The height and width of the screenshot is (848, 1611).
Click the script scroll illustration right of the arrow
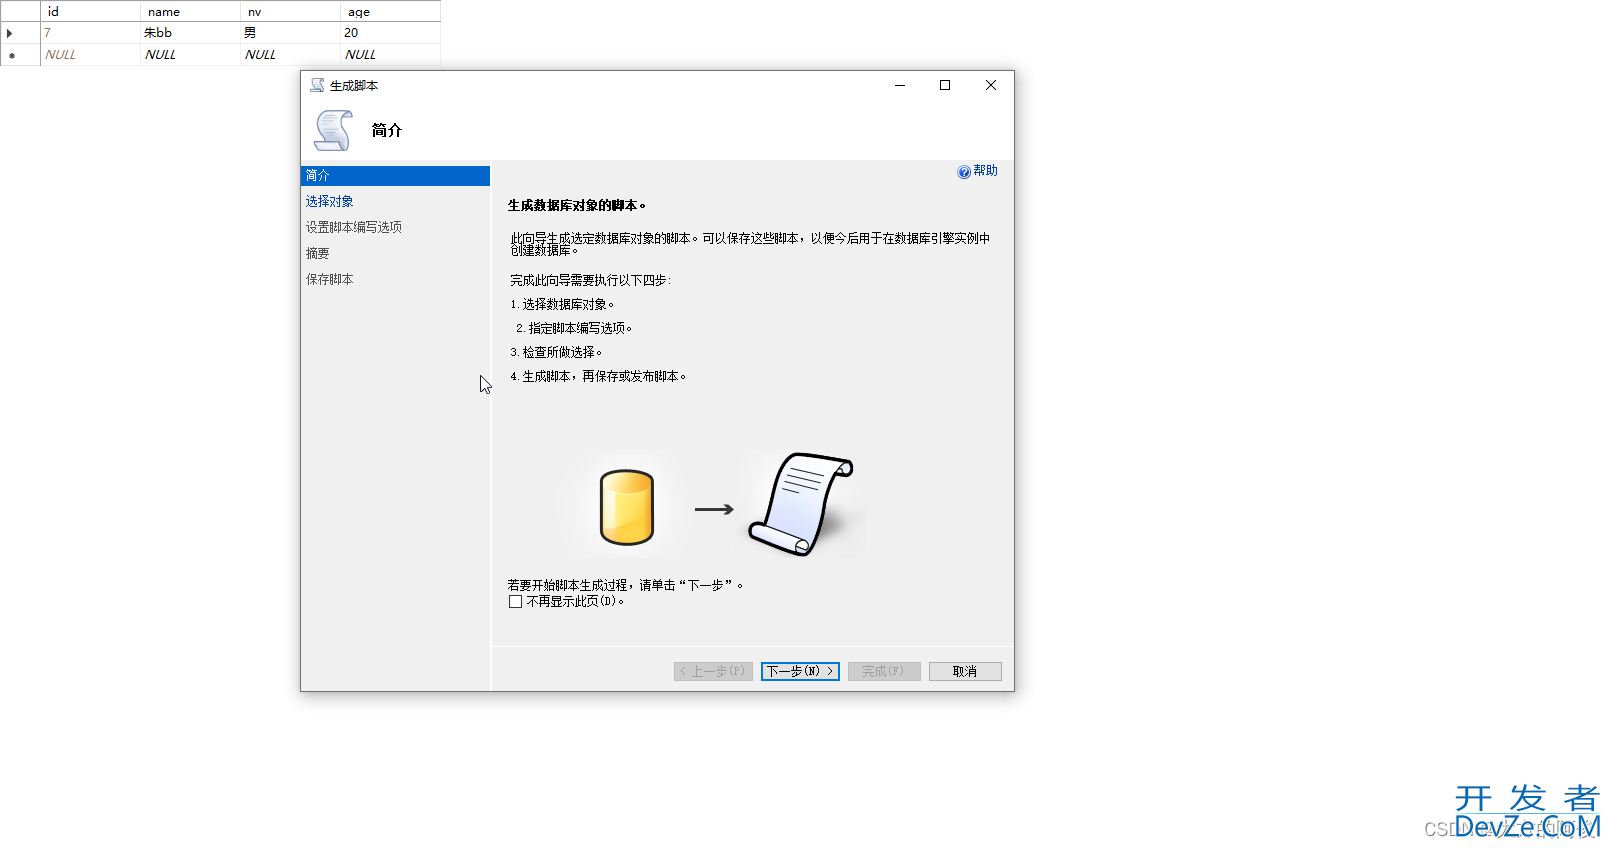pos(802,504)
